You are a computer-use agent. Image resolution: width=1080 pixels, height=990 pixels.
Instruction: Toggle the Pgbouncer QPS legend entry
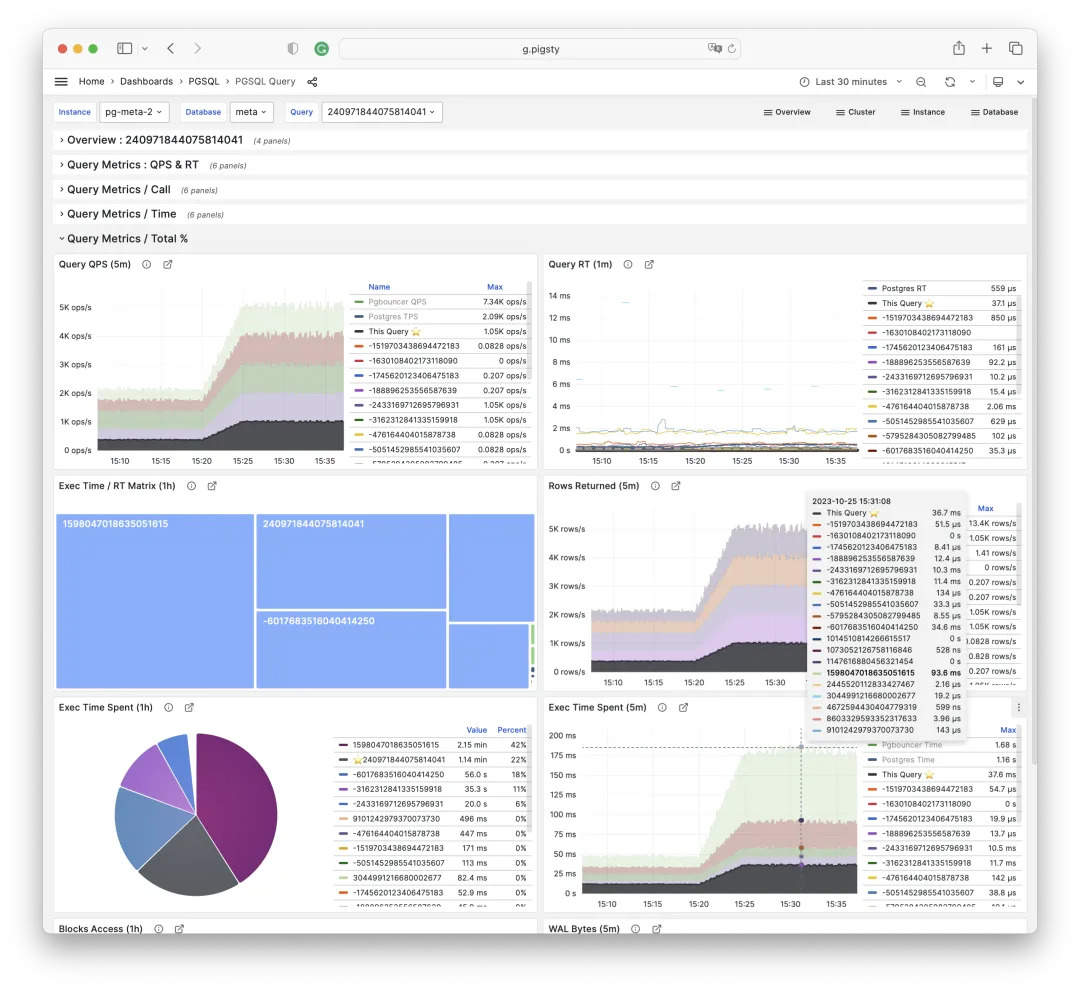[x=398, y=300]
